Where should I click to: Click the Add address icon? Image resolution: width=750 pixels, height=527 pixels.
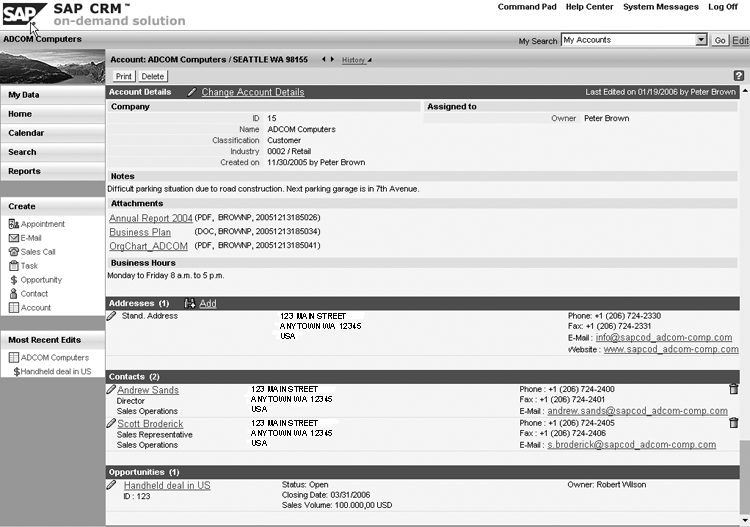190,303
